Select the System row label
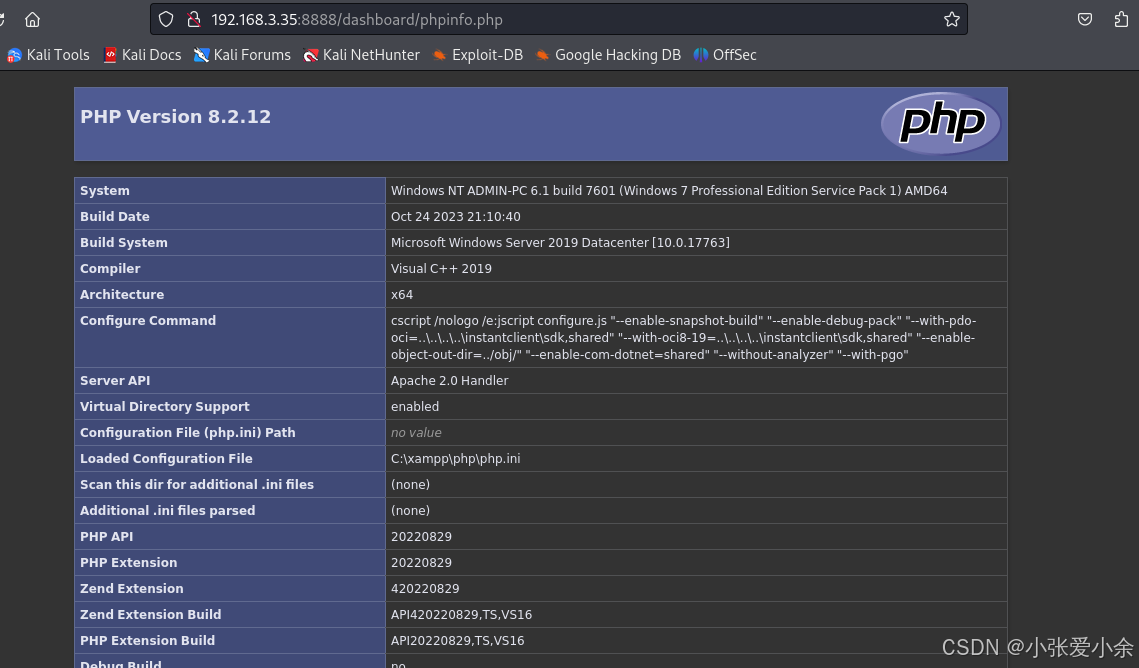Image resolution: width=1139 pixels, height=668 pixels. point(105,190)
